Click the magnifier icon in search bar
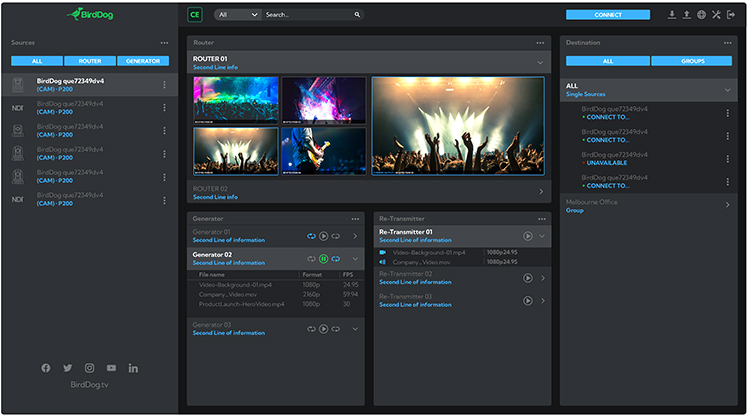The height and width of the screenshot is (417, 750). point(357,15)
